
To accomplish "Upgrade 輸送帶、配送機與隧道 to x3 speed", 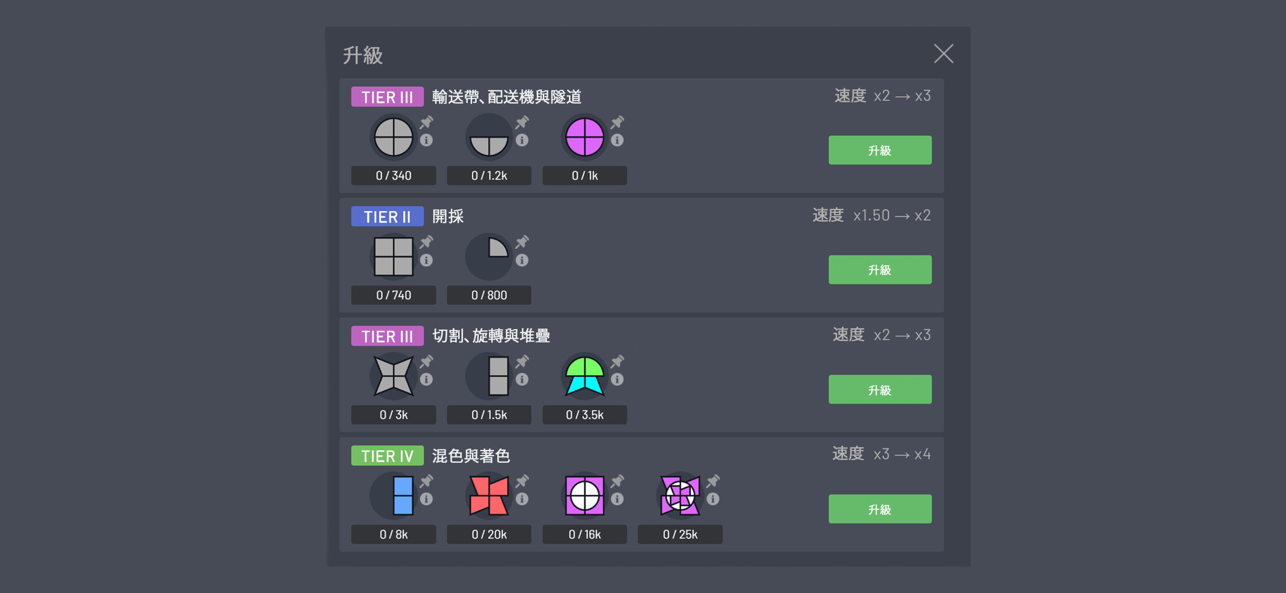I will pyautogui.click(x=880, y=150).
